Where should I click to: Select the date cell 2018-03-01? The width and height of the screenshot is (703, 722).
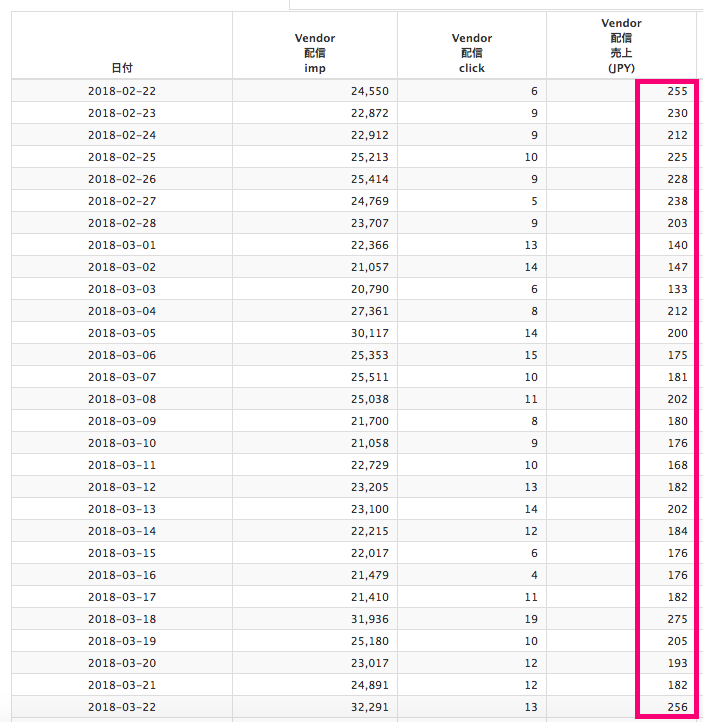pyautogui.click(x=122, y=245)
